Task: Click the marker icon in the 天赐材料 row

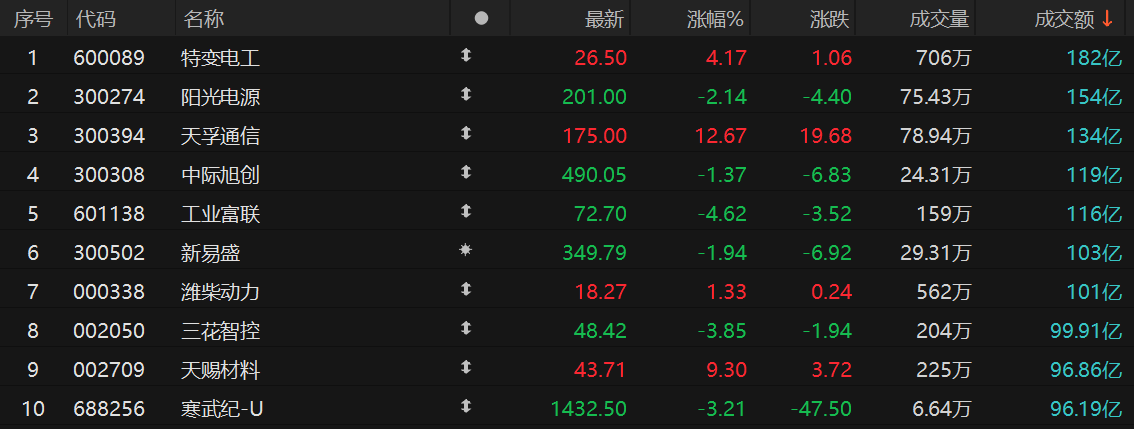Action: (x=465, y=369)
